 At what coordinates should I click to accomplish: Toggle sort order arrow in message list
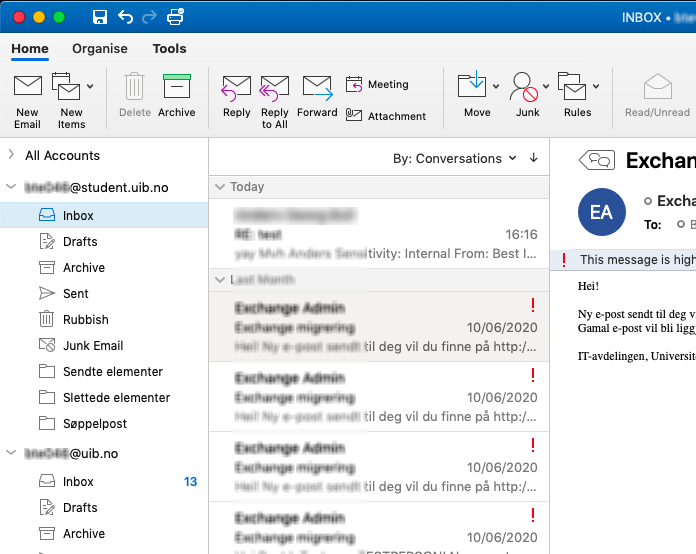click(534, 158)
